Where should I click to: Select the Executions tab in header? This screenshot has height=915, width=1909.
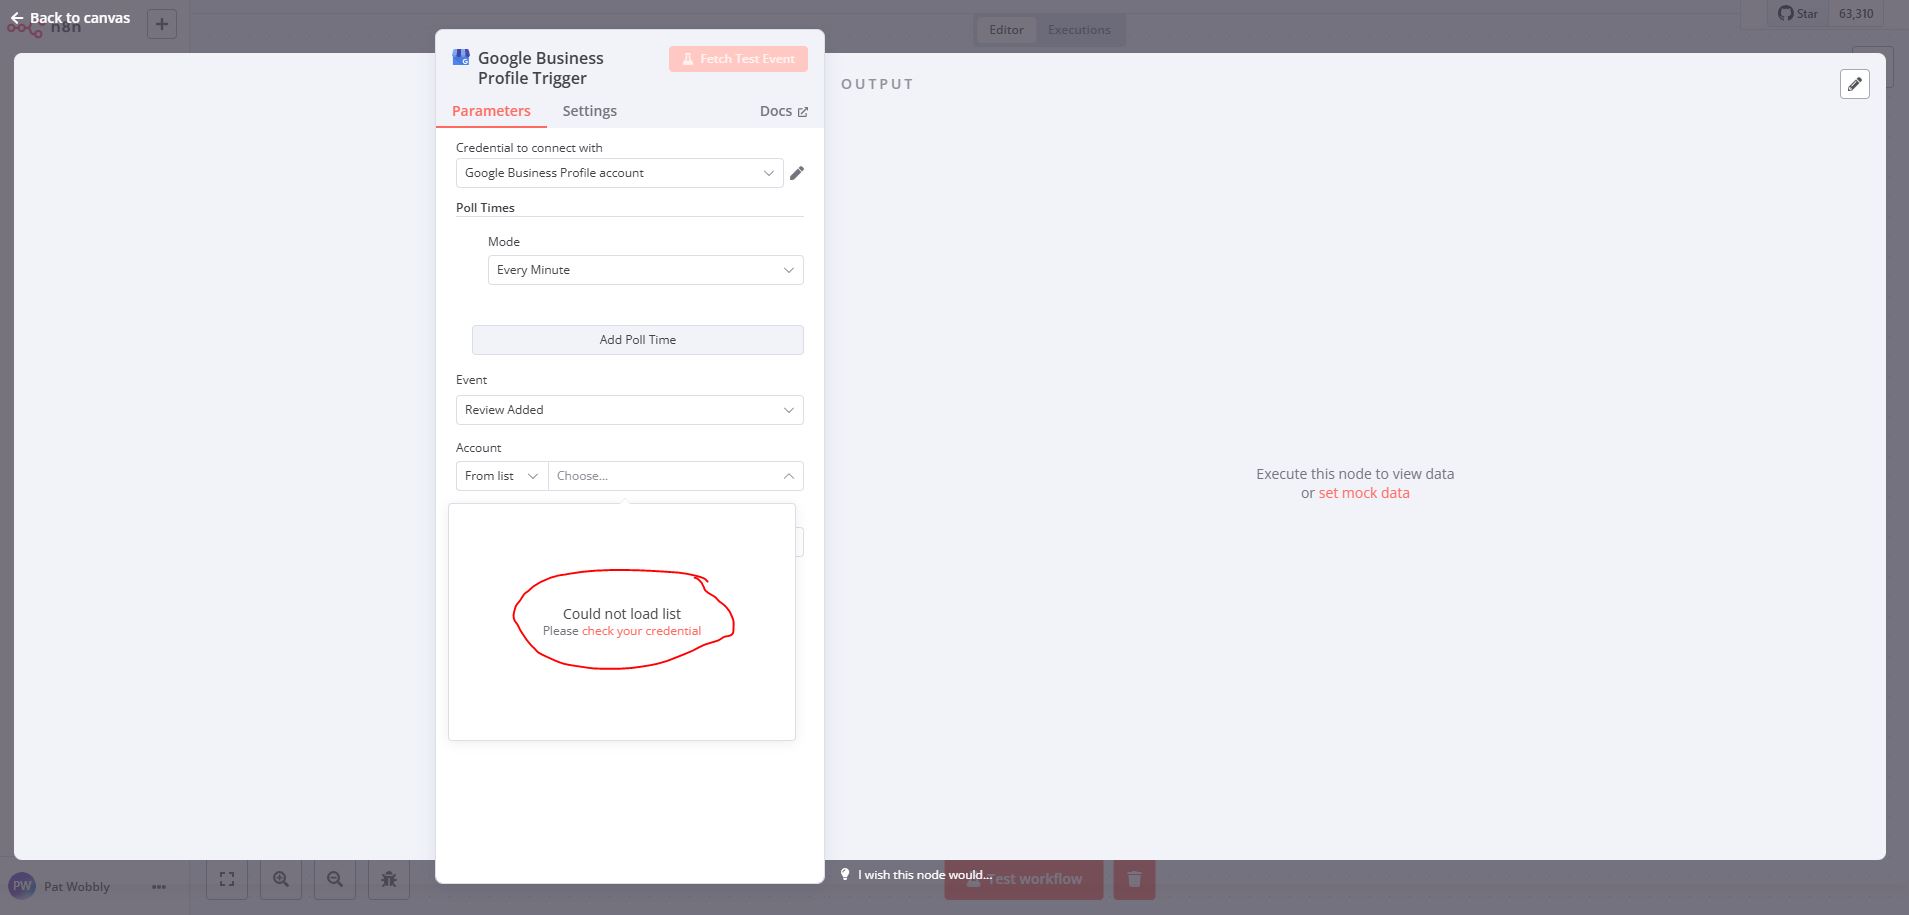tap(1079, 30)
